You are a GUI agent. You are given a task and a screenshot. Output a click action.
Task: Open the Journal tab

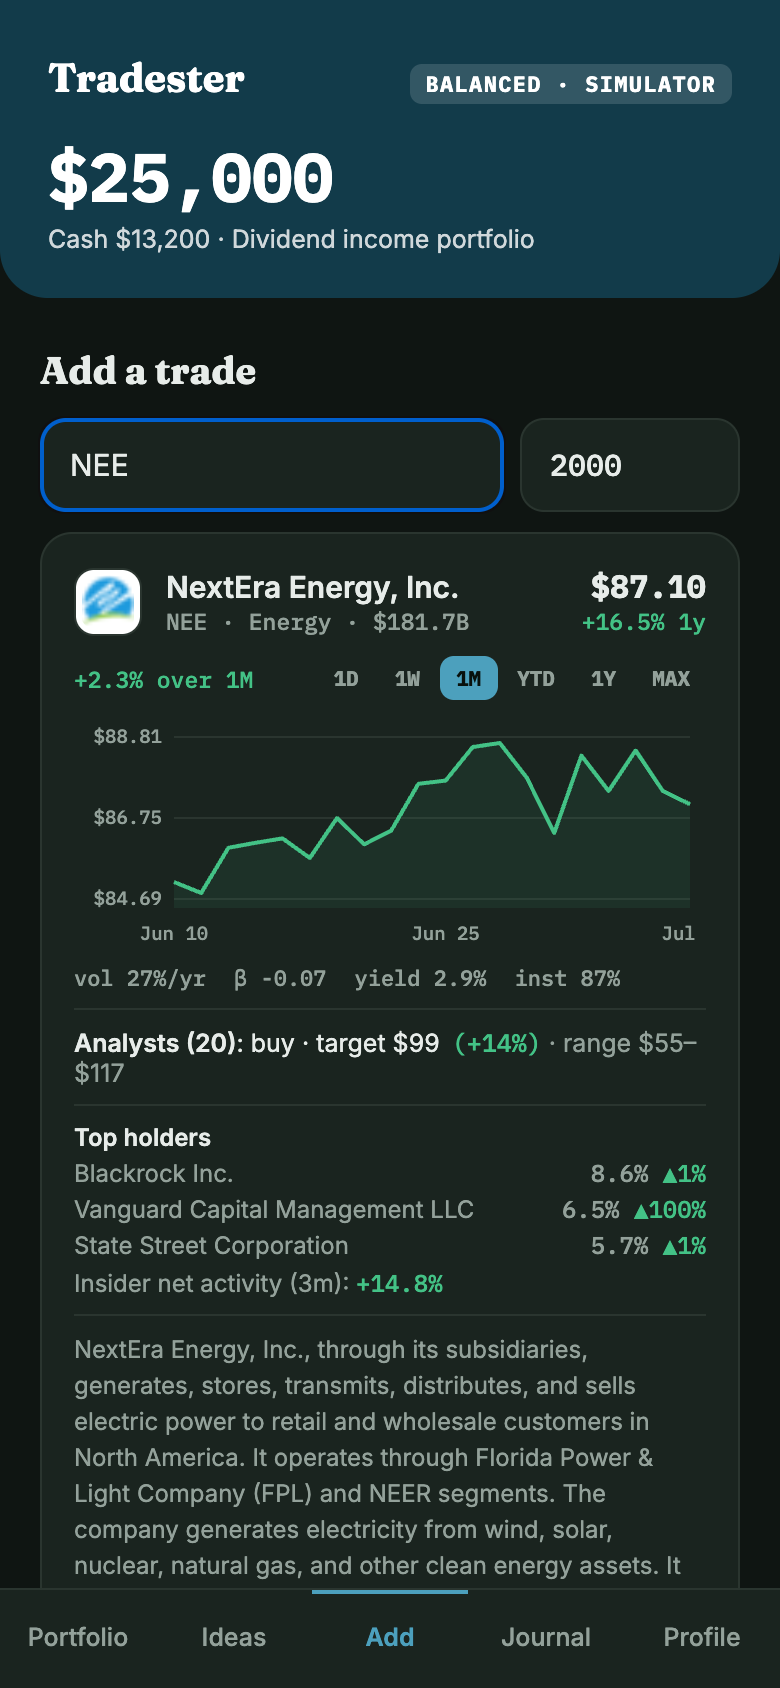546,1637
